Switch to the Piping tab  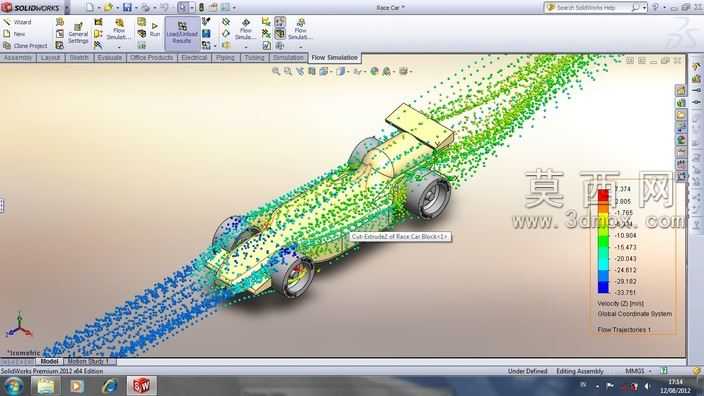(225, 58)
